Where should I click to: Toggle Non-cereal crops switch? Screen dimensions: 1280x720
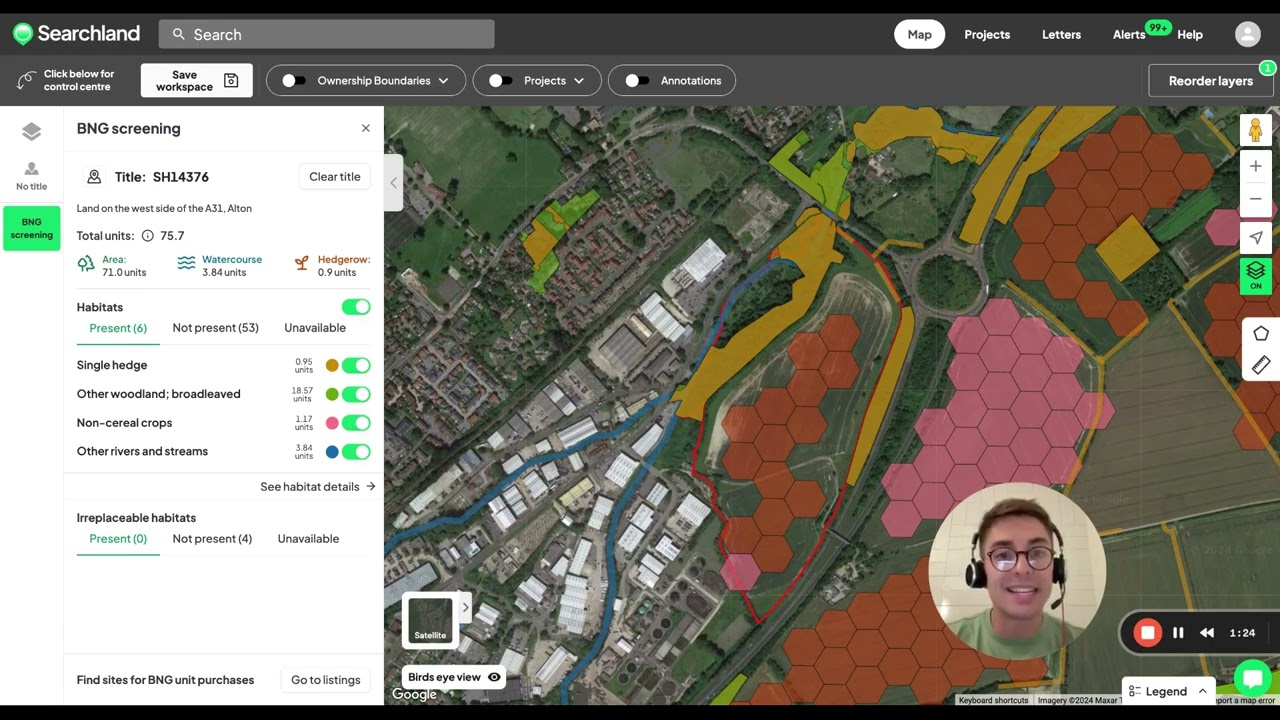(356, 423)
